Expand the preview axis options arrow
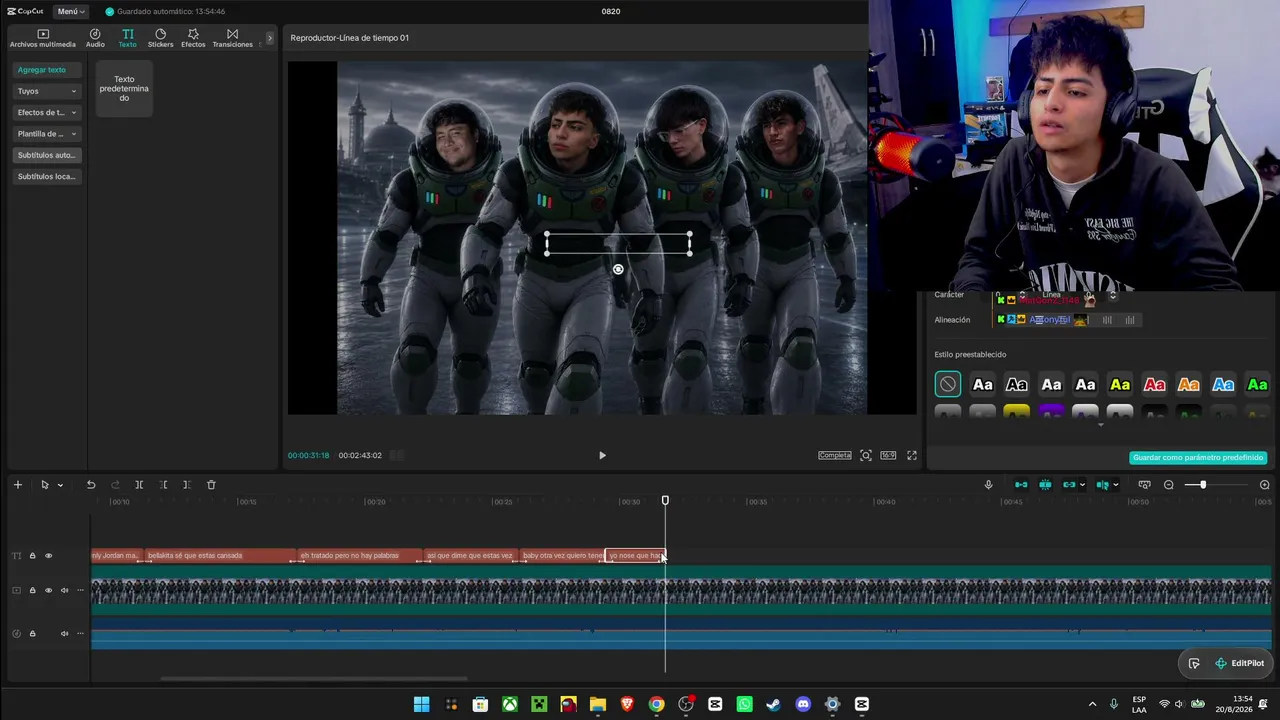The width and height of the screenshot is (1280, 720). (1116, 485)
